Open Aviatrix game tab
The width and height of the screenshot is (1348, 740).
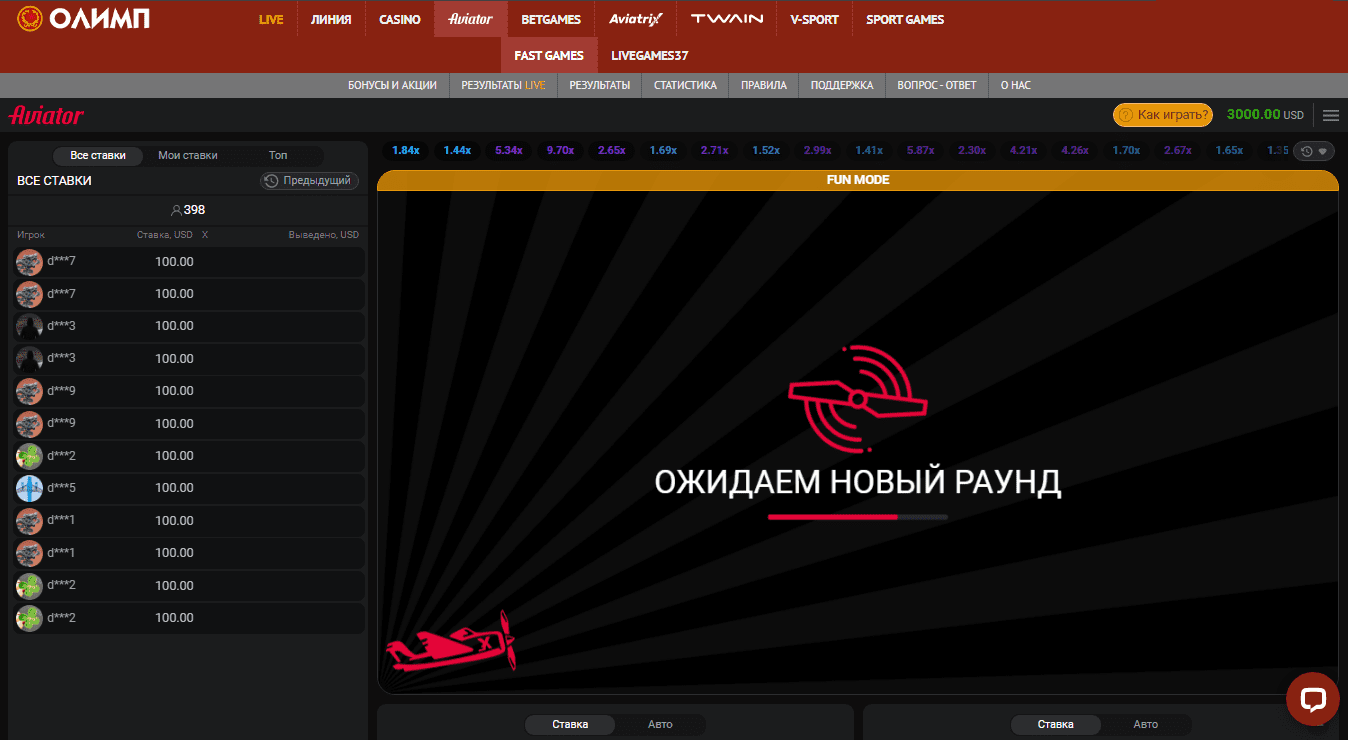tap(636, 19)
